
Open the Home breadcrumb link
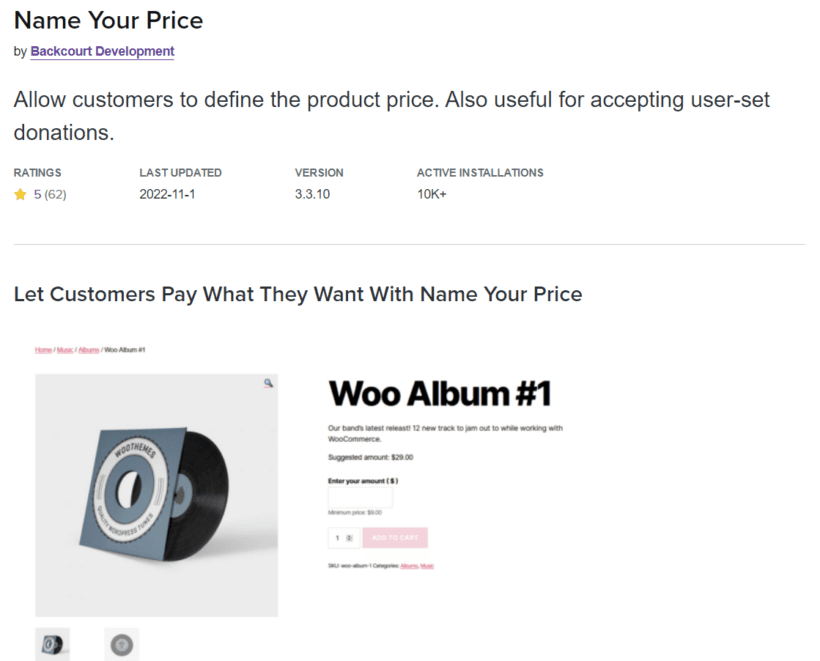43,350
